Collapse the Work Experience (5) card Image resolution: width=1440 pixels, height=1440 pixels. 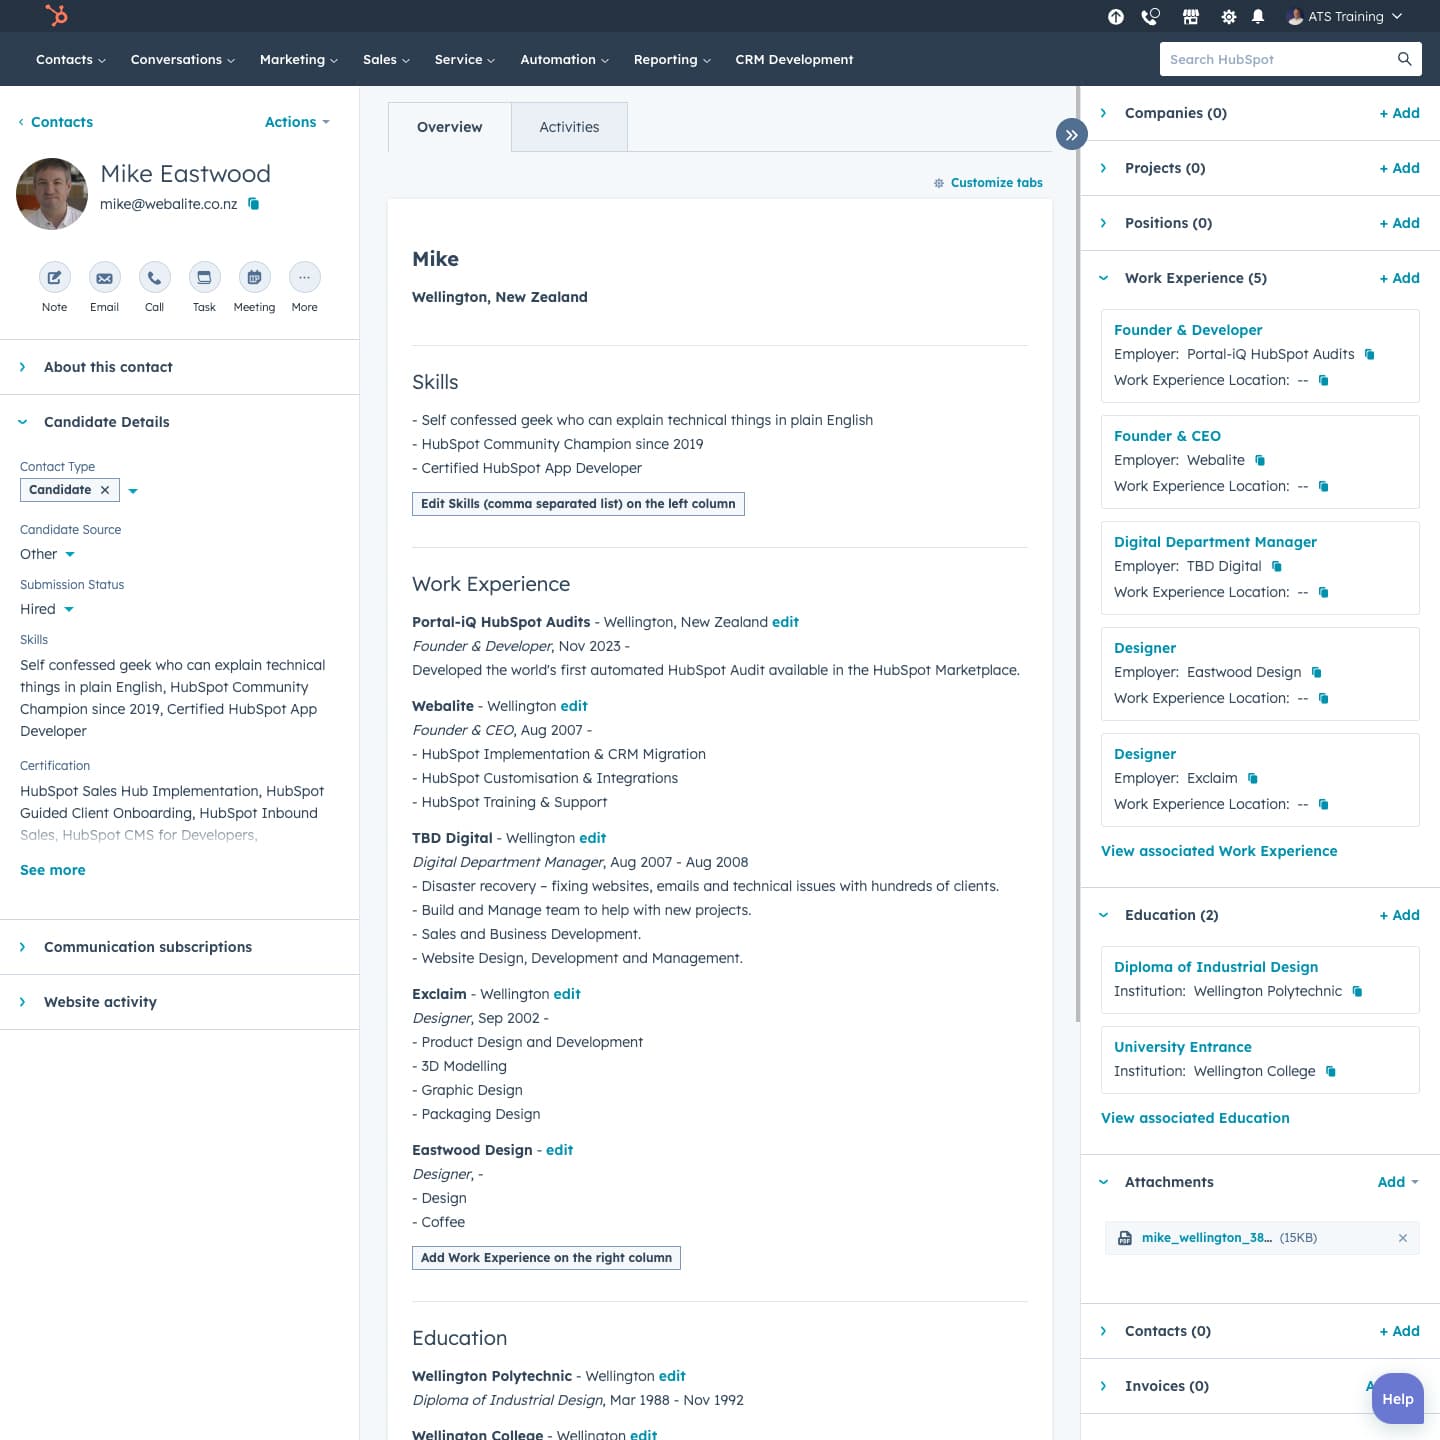click(1104, 278)
